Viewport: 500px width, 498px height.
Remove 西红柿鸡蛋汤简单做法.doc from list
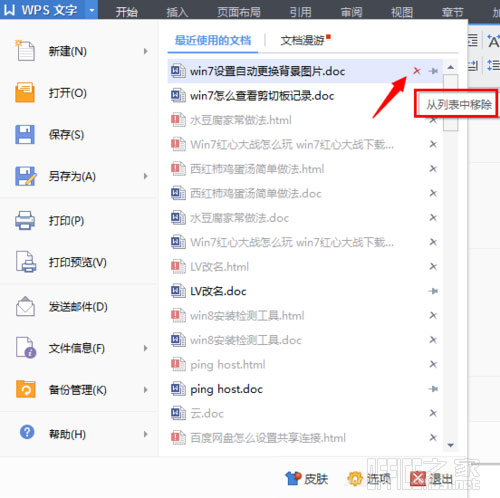(x=433, y=193)
